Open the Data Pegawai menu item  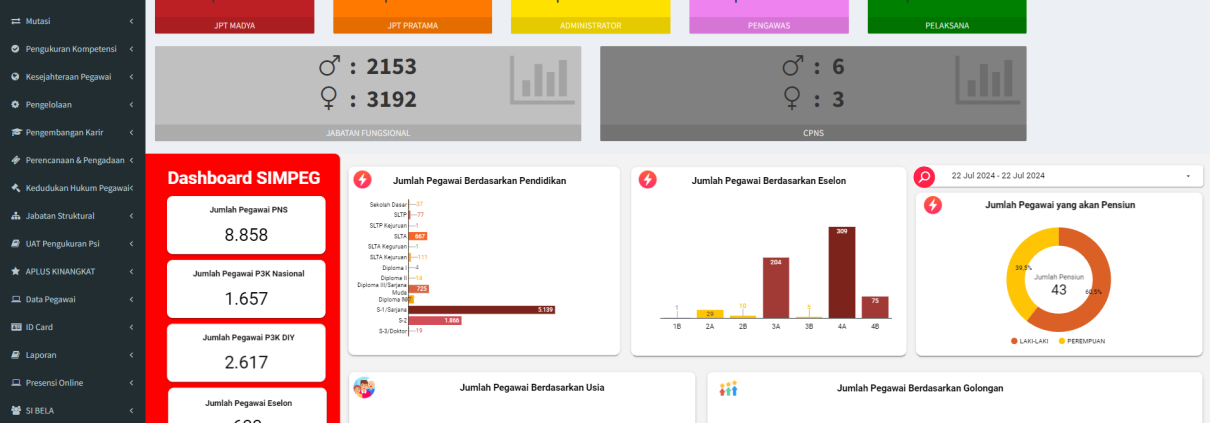[x=72, y=299]
